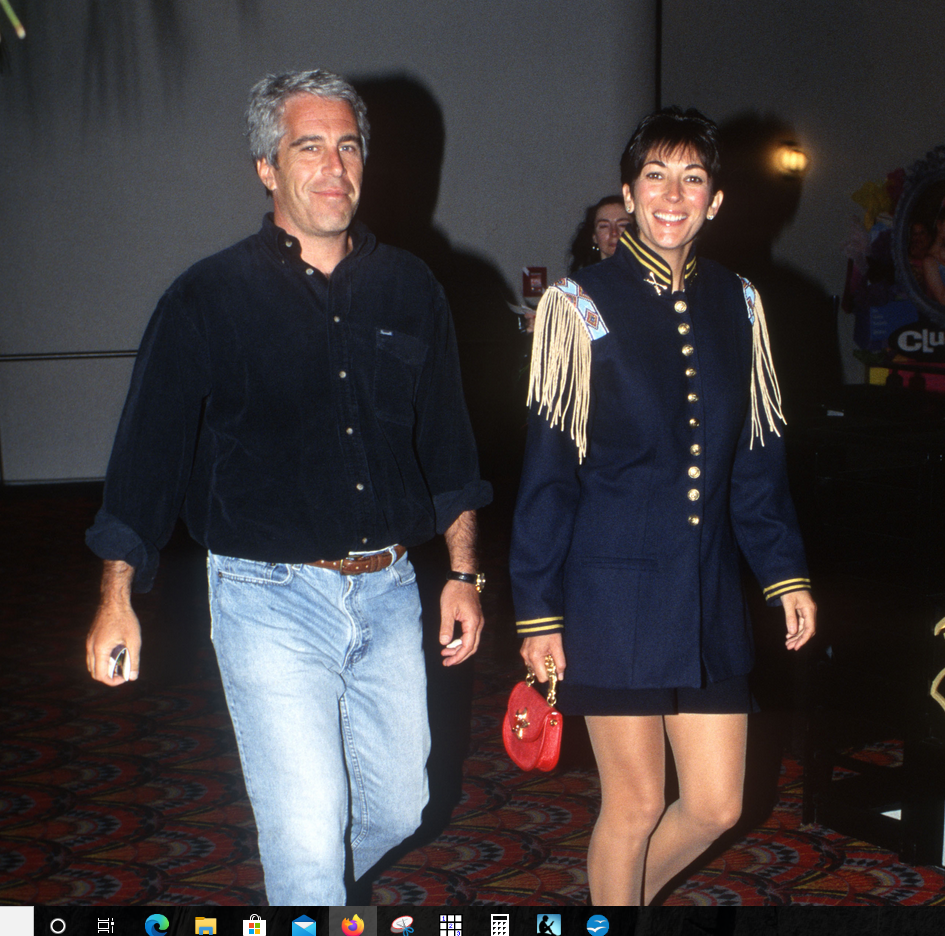The height and width of the screenshot is (936, 945).
Task: Launch the Kindle reader app icon
Action: 549,924
